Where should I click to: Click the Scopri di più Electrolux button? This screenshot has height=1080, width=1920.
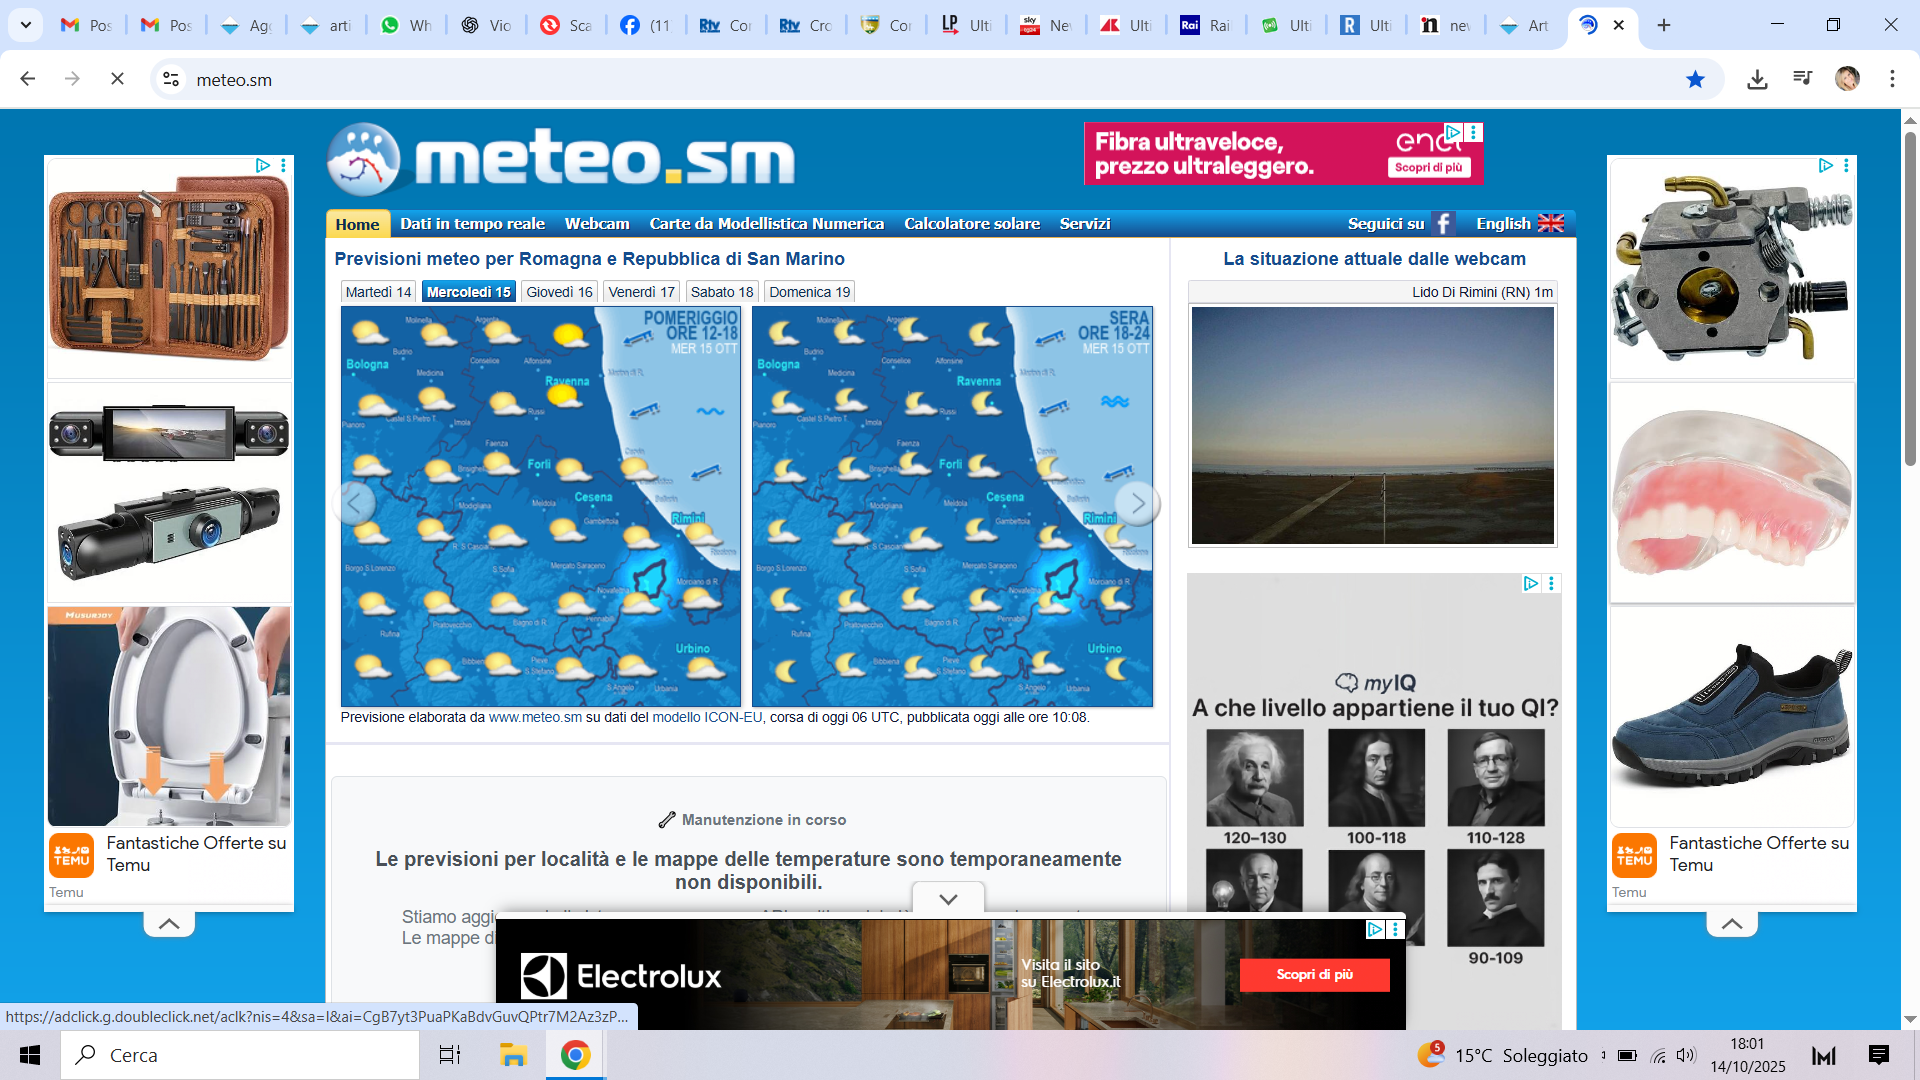(x=1314, y=975)
